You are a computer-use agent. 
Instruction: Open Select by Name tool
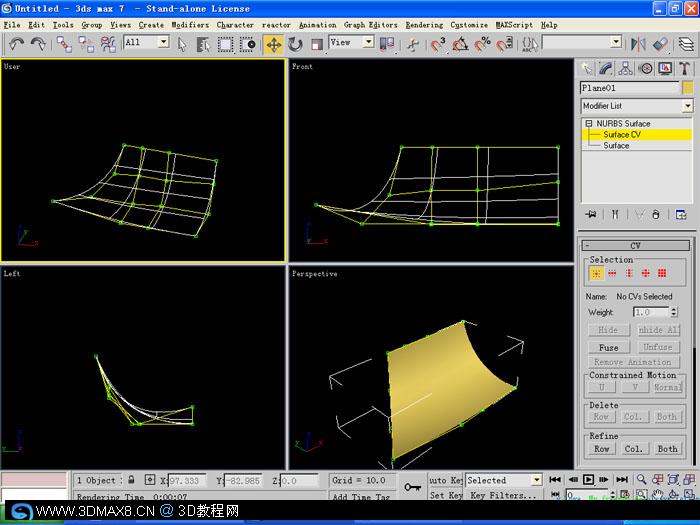pos(204,44)
